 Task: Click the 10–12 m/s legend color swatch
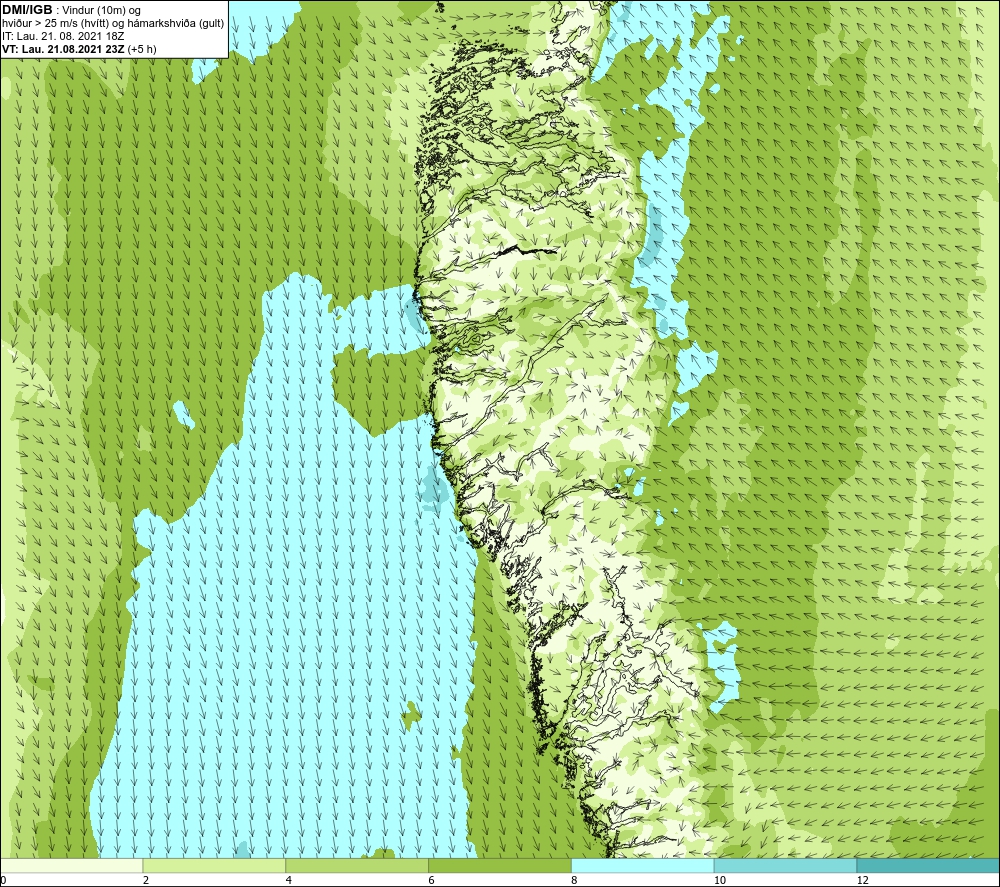click(786, 865)
